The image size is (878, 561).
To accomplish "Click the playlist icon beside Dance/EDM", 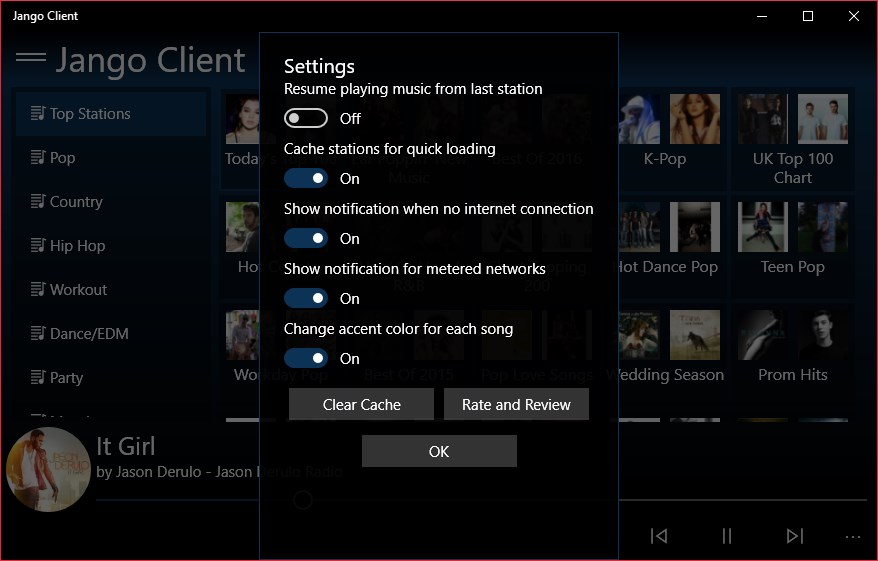I will (x=38, y=333).
